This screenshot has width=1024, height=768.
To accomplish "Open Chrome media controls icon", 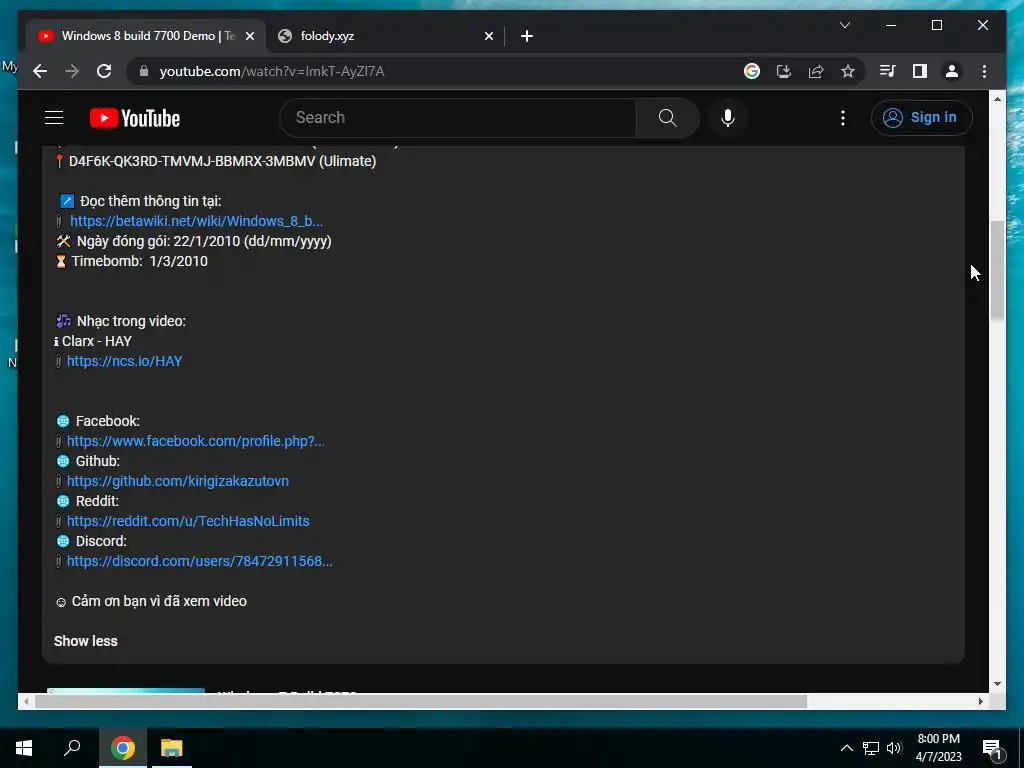I will (x=888, y=71).
